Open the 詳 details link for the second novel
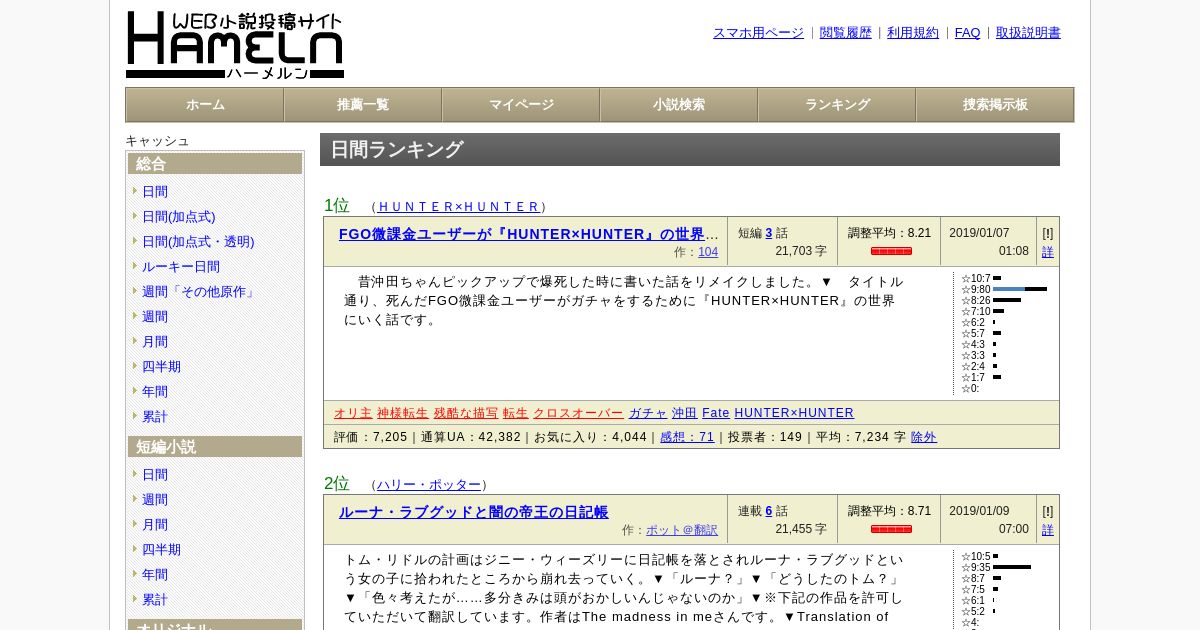This screenshot has height=630, width=1200. point(1048,530)
